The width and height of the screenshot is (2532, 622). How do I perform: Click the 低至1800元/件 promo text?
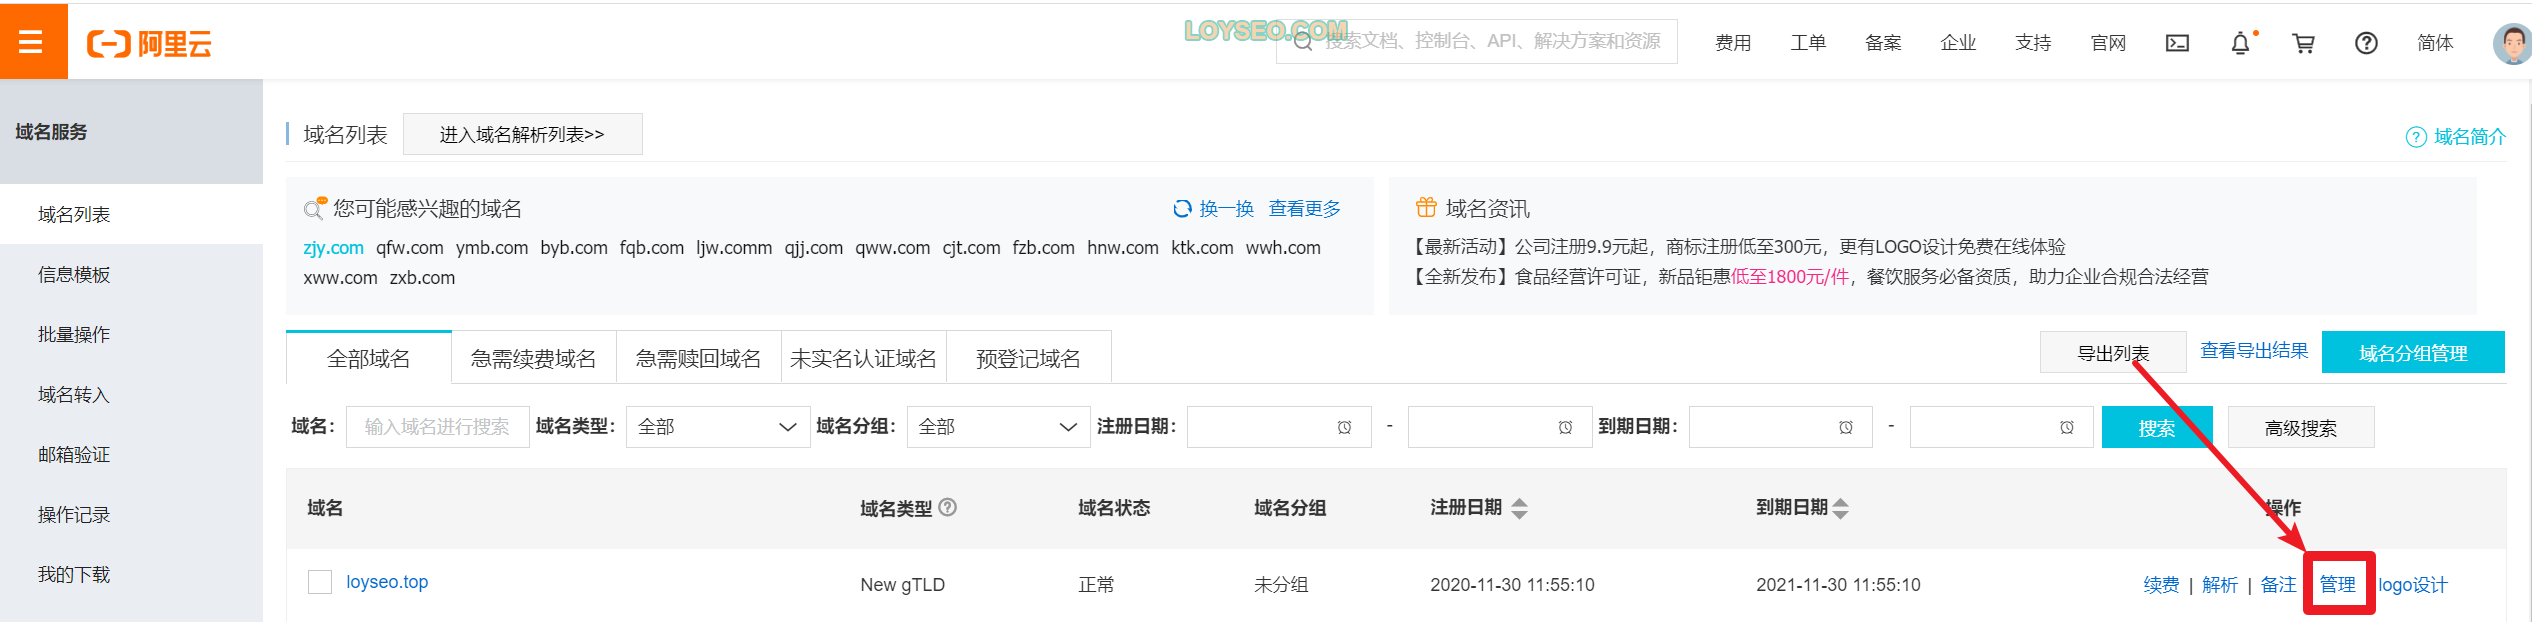coord(1790,277)
